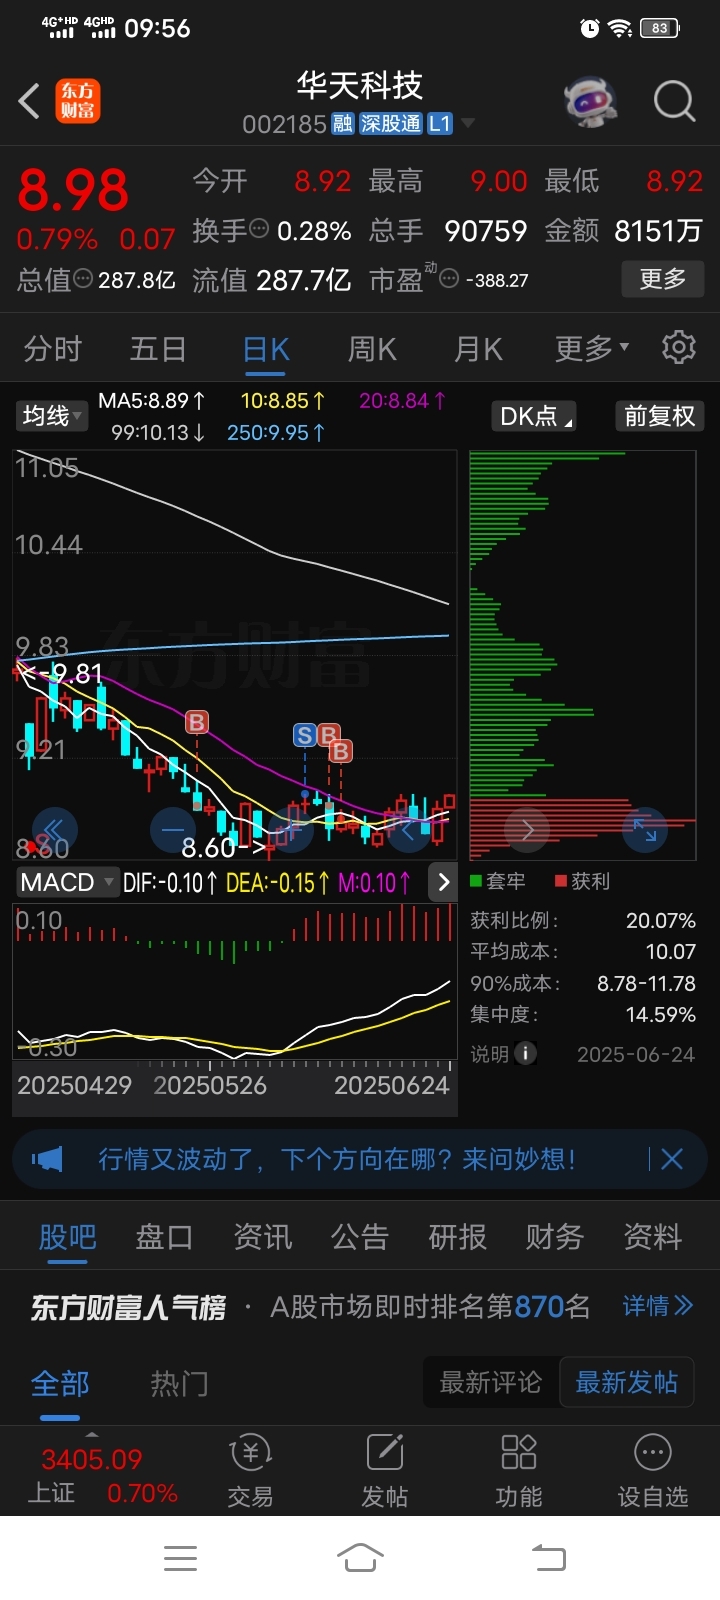Expand chart to fullscreen icon
720x1600 pixels.
coord(645,830)
